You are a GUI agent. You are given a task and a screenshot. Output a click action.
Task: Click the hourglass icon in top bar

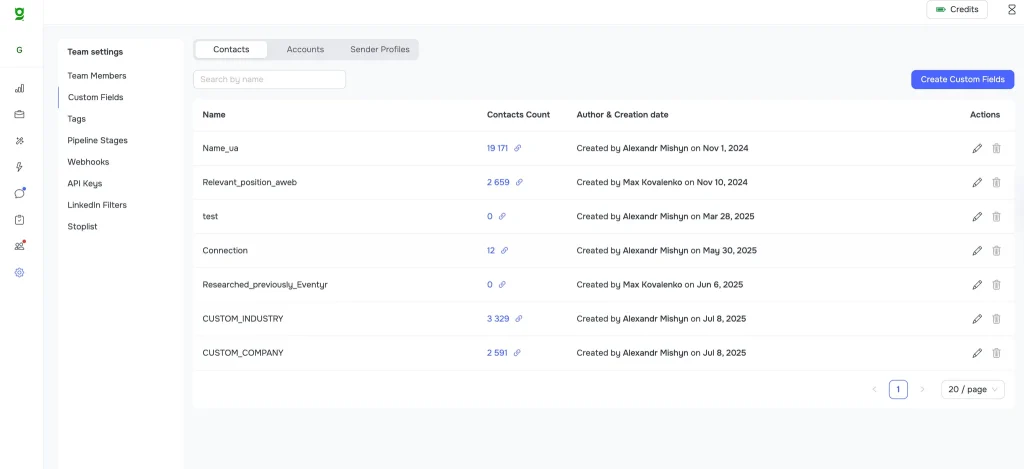click(1011, 10)
